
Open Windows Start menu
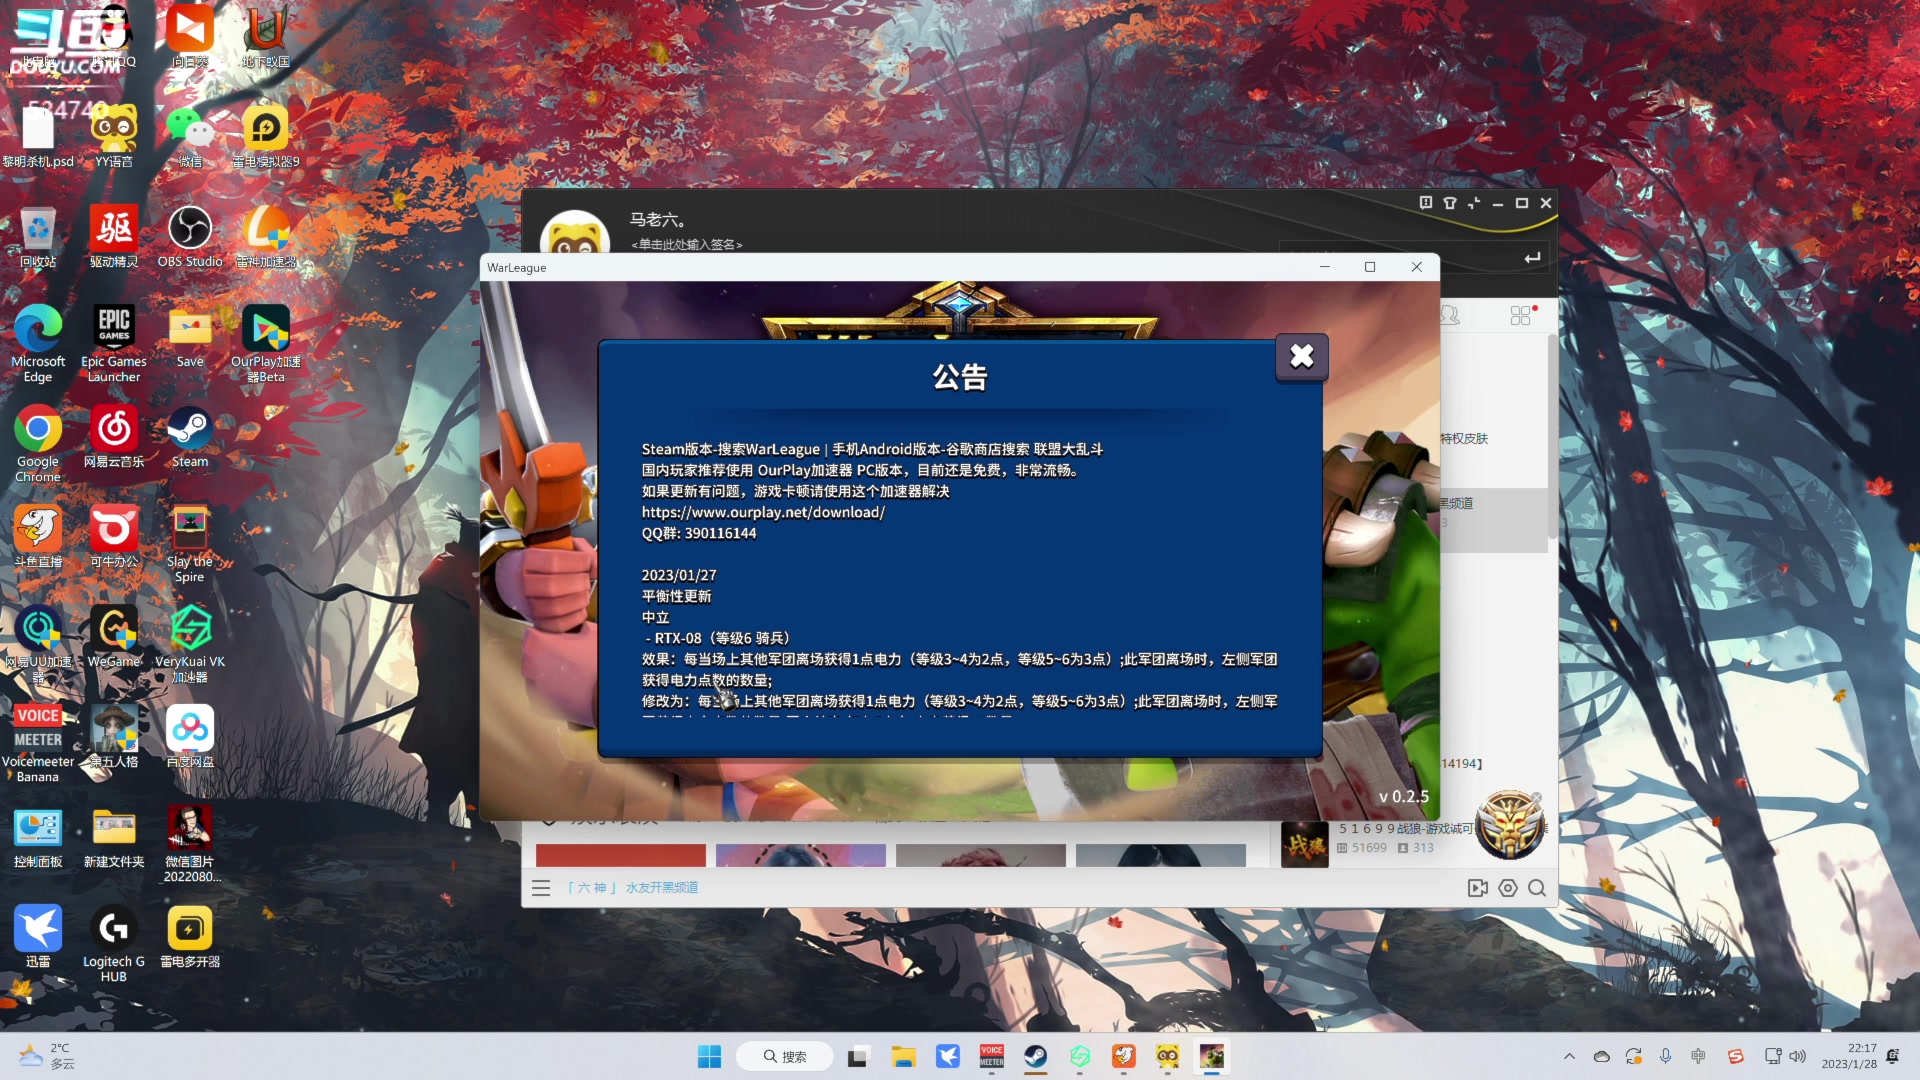[709, 1057]
